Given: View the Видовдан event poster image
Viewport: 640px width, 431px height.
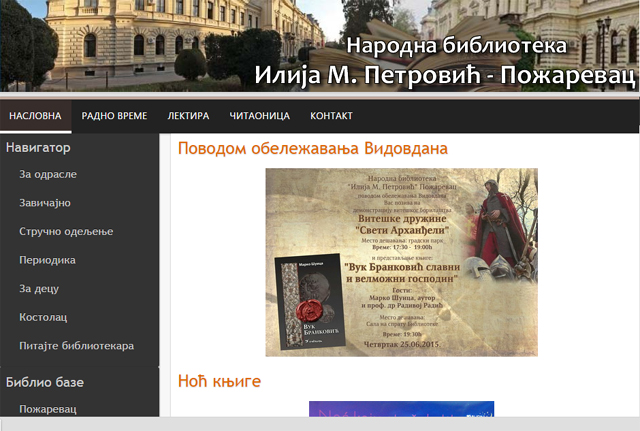Looking at the screenshot, I should [402, 262].
